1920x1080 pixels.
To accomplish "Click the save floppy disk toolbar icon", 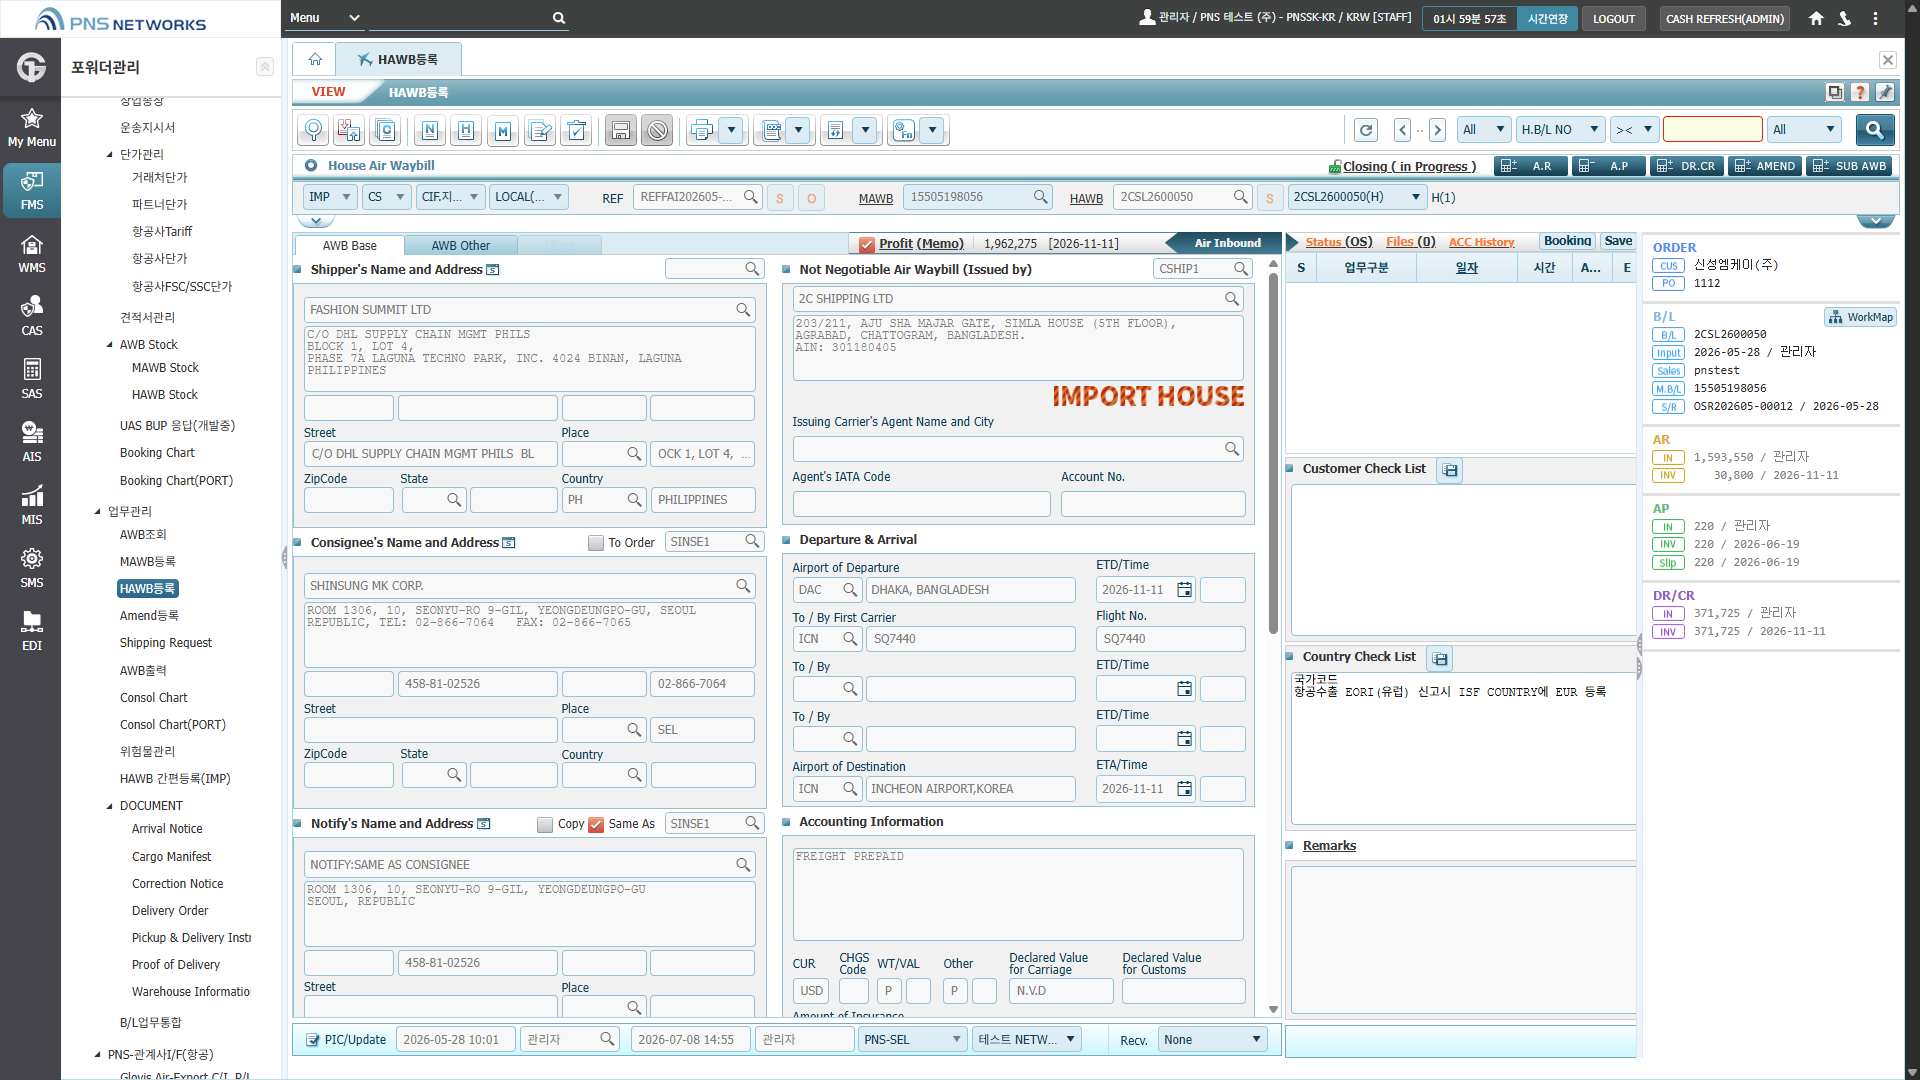I will (621, 130).
